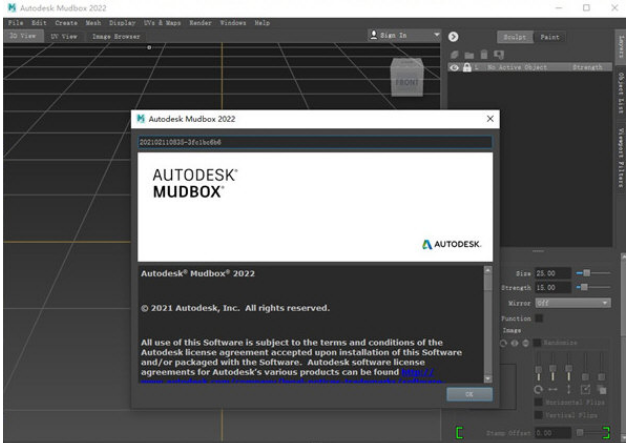Click the Mudbox logo in About dialog title
Screen dimensions: 627x443
(141, 118)
